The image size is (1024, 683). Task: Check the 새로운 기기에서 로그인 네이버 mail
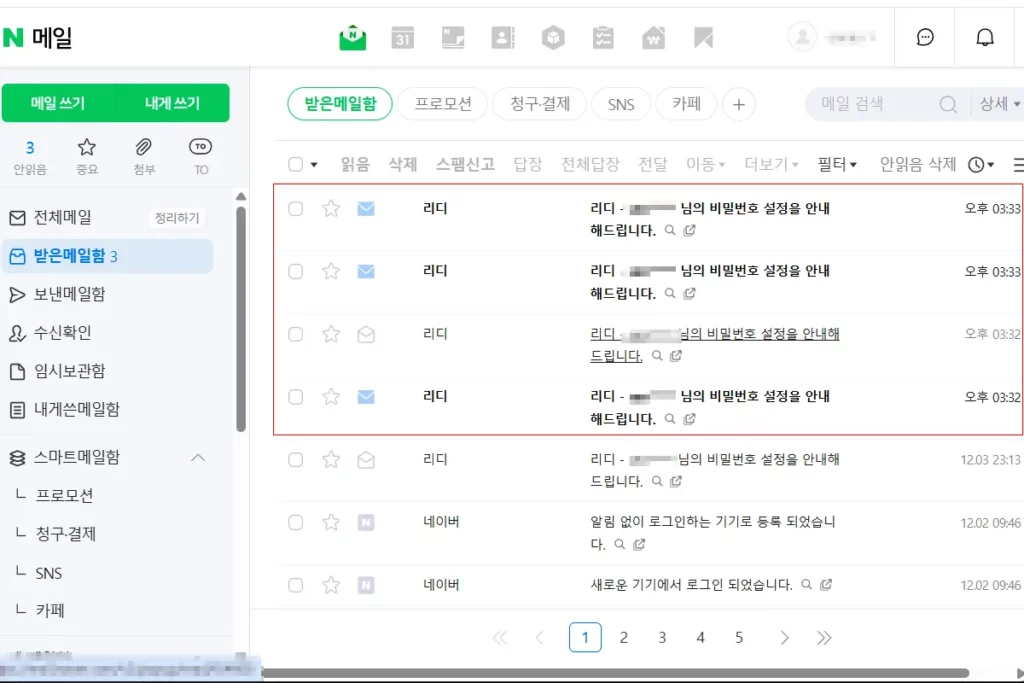tap(296, 584)
